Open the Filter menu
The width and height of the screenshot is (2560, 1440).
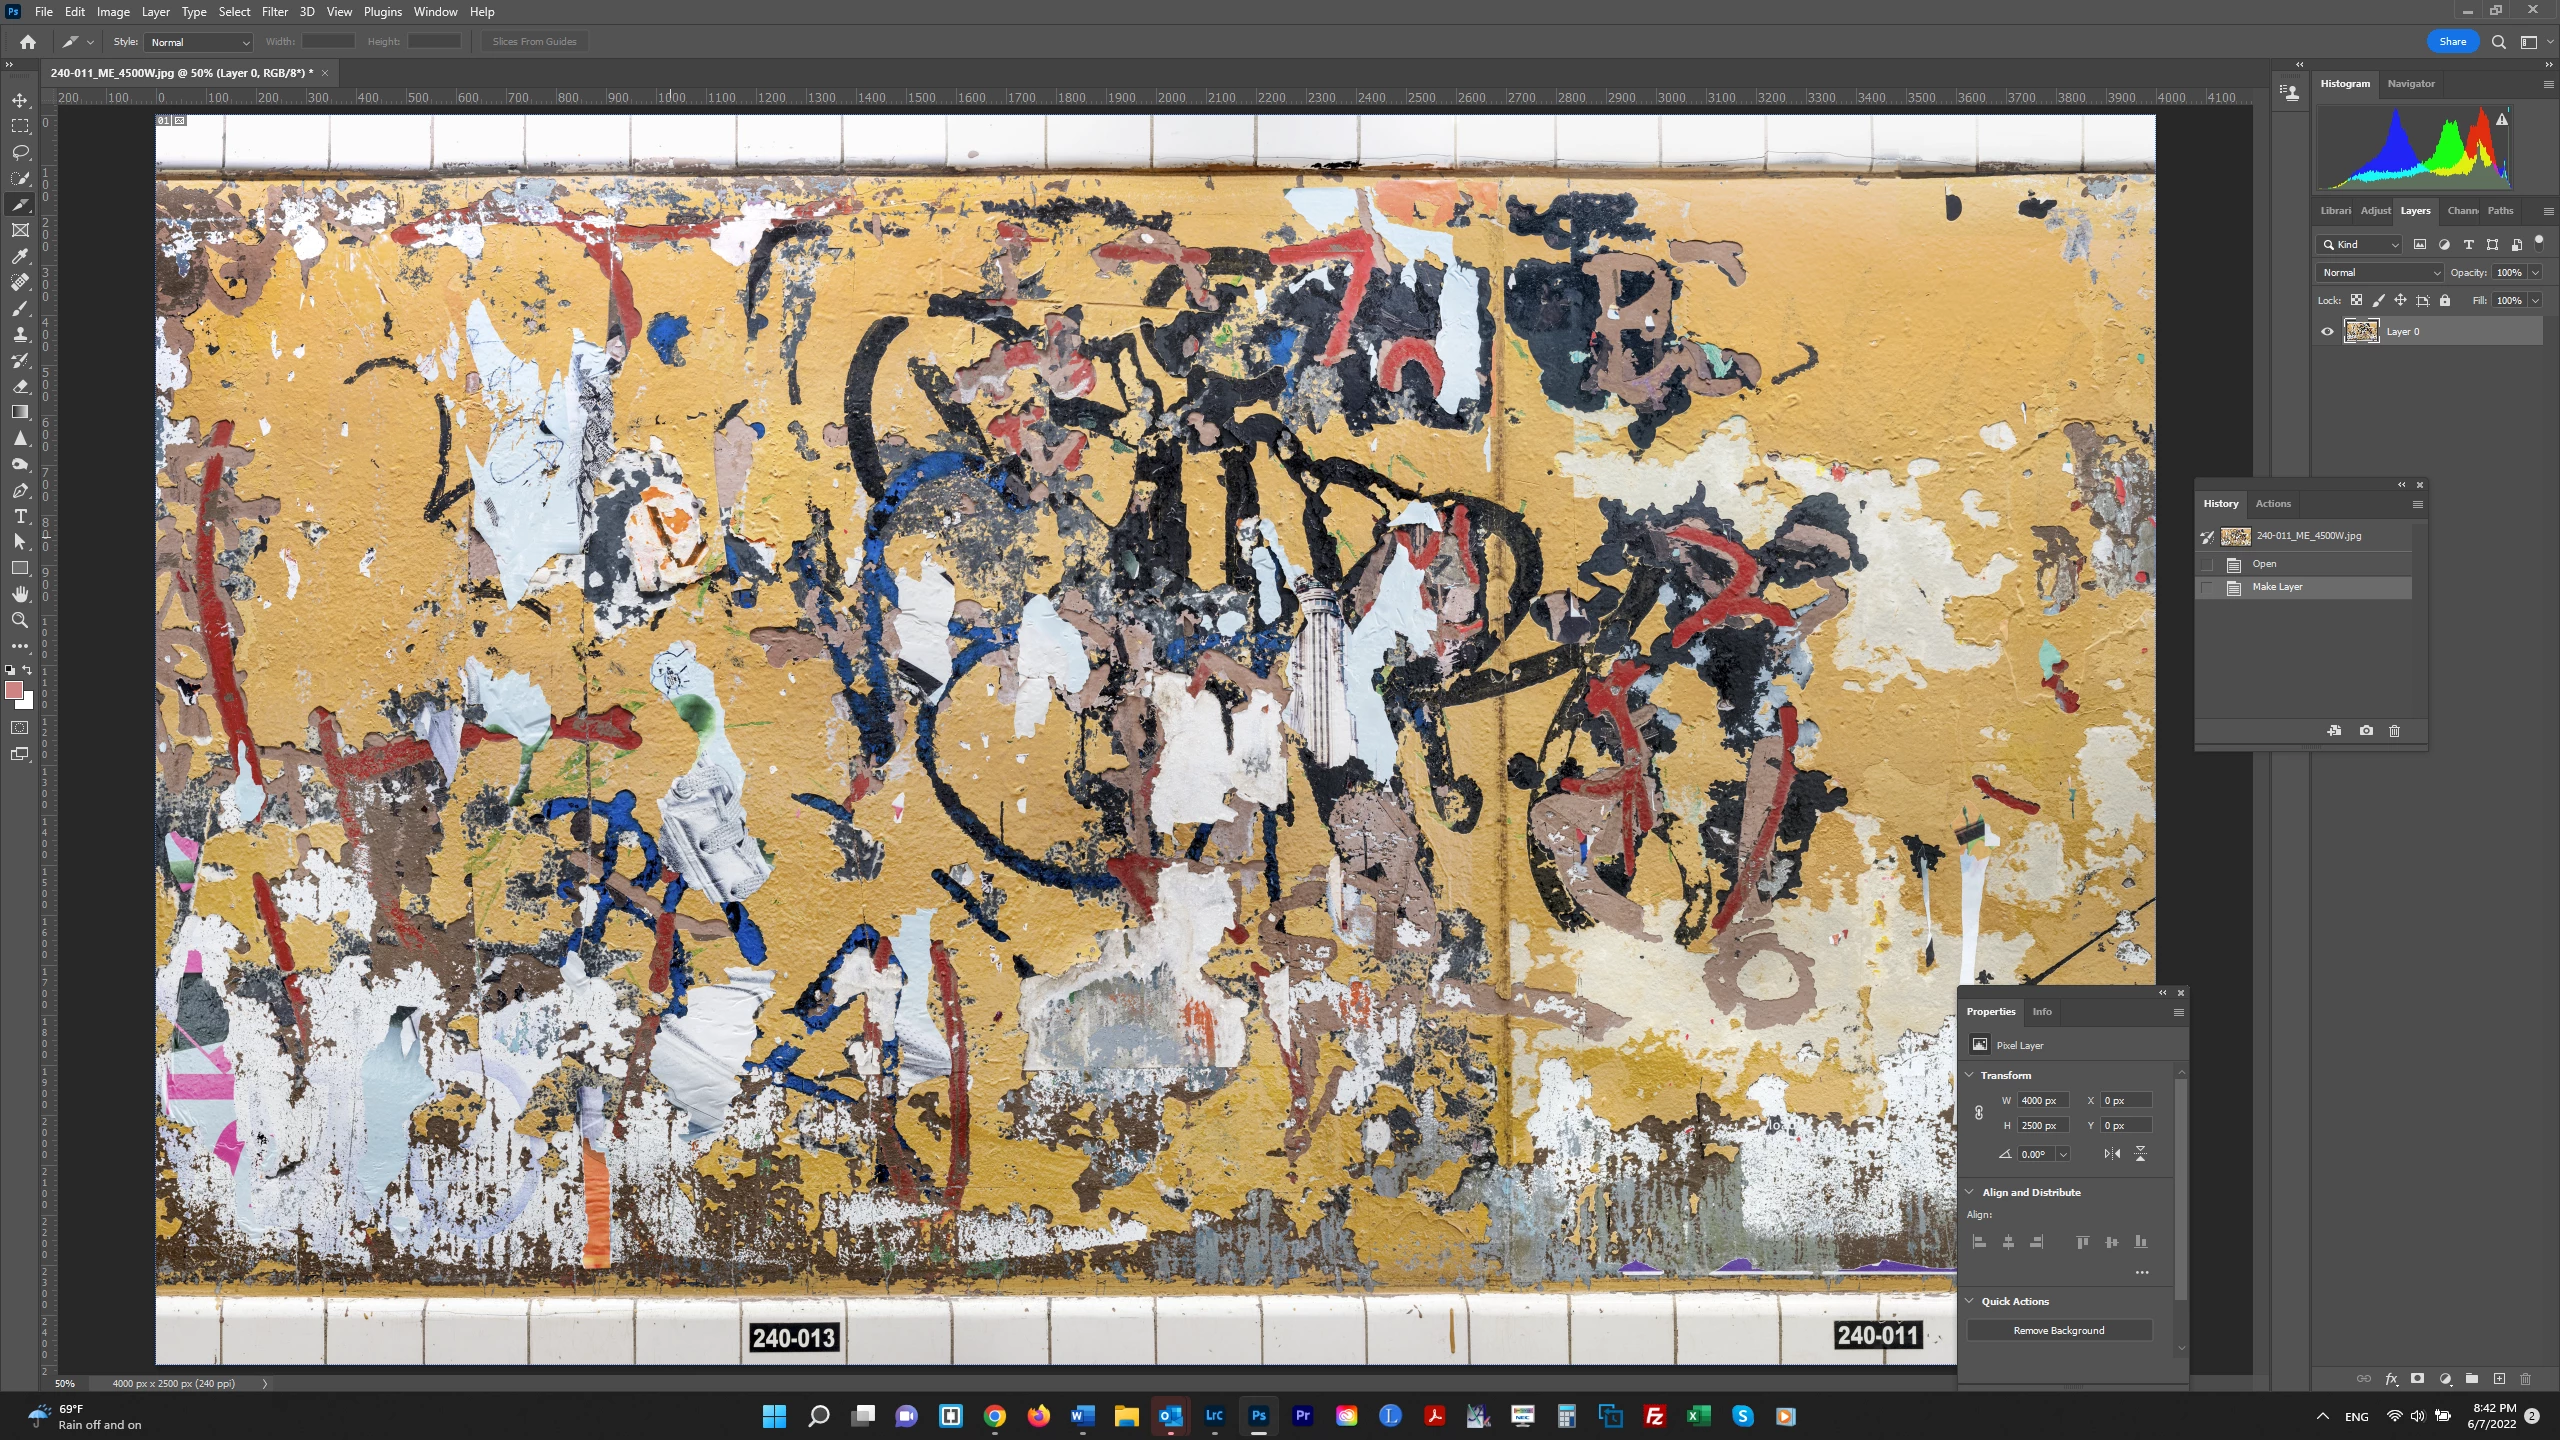[x=274, y=12]
